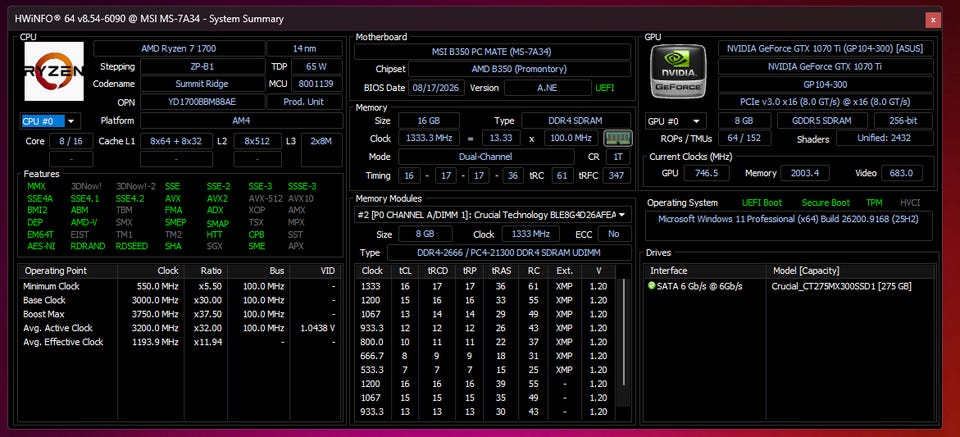Image resolution: width=960 pixels, height=437 pixels.
Task: Select the Avg. Effective Clock row
Action: point(180,342)
